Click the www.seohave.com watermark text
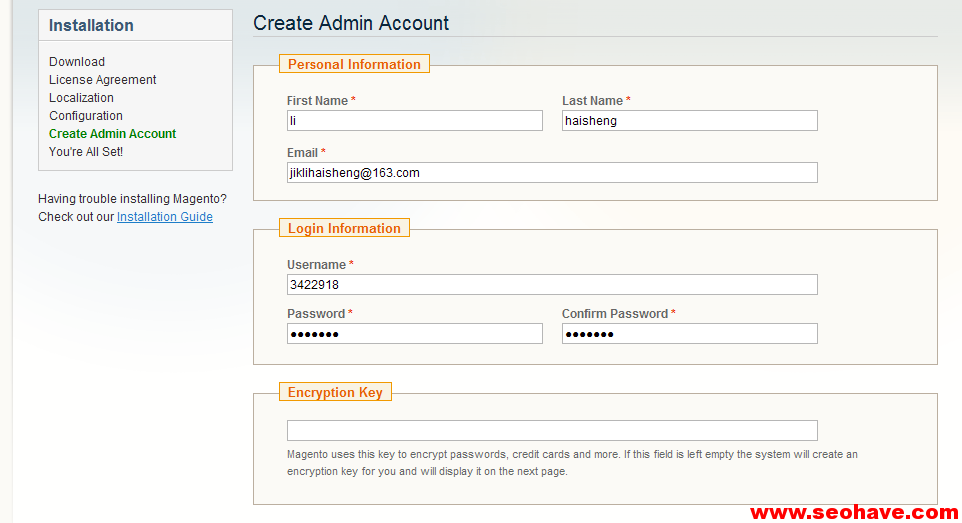Image resolution: width=962 pixels, height=523 pixels. coord(854,512)
